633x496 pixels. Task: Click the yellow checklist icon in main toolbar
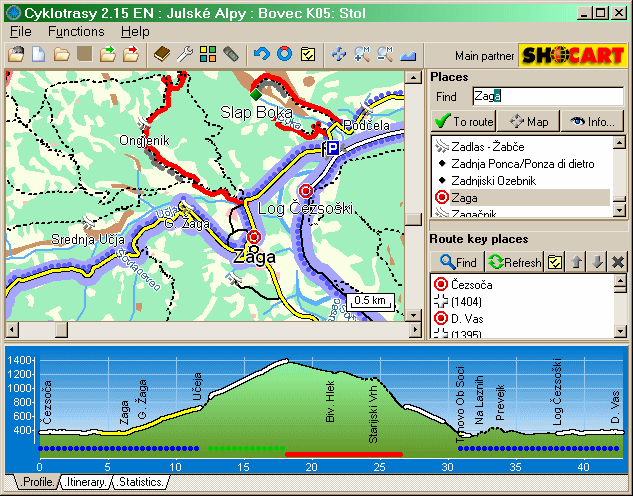308,54
